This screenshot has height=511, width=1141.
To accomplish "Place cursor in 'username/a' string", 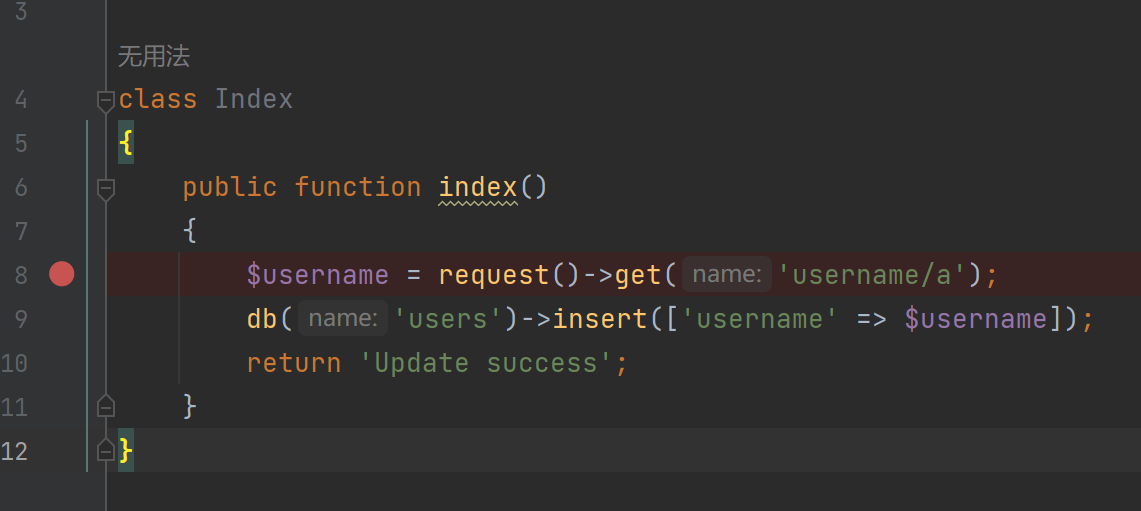I will (x=872, y=275).
